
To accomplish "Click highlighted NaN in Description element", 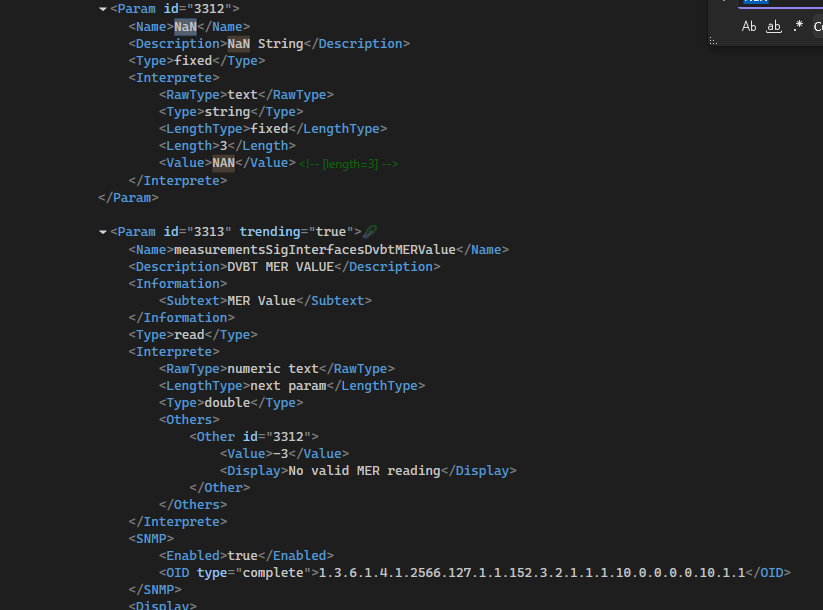I will [x=238, y=44].
